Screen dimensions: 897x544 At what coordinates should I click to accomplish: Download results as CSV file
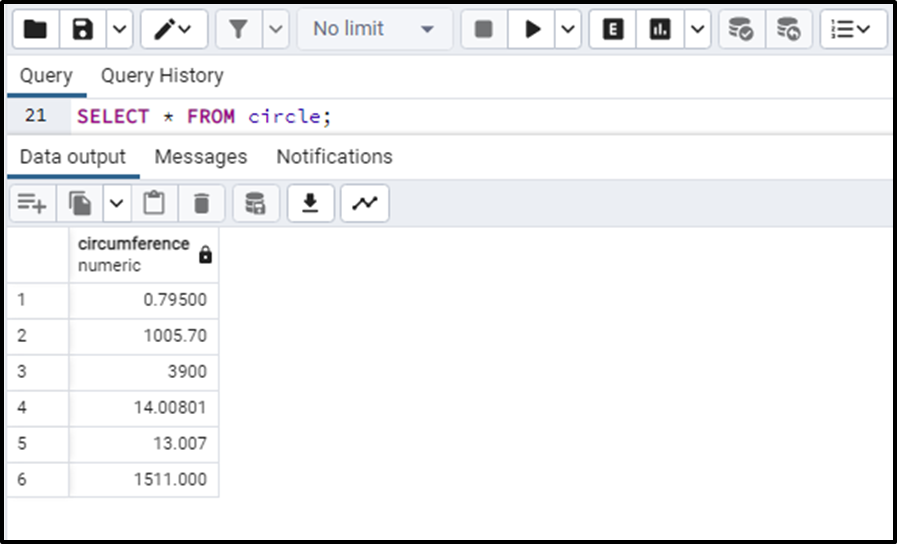click(311, 203)
